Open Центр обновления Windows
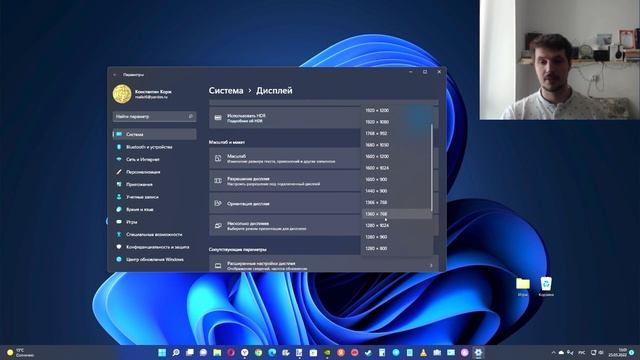The image size is (640, 360). point(154,260)
